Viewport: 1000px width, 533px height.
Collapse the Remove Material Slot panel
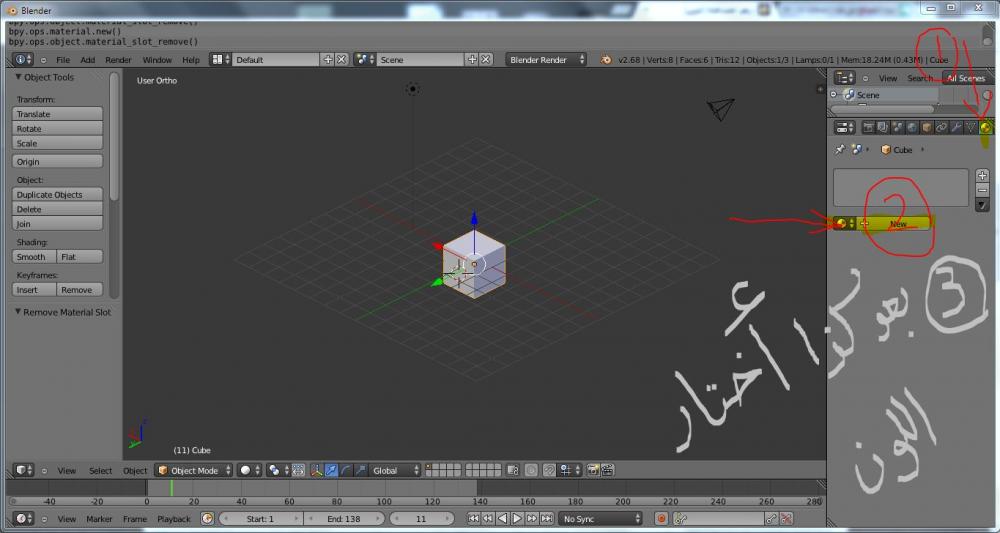(x=18, y=312)
